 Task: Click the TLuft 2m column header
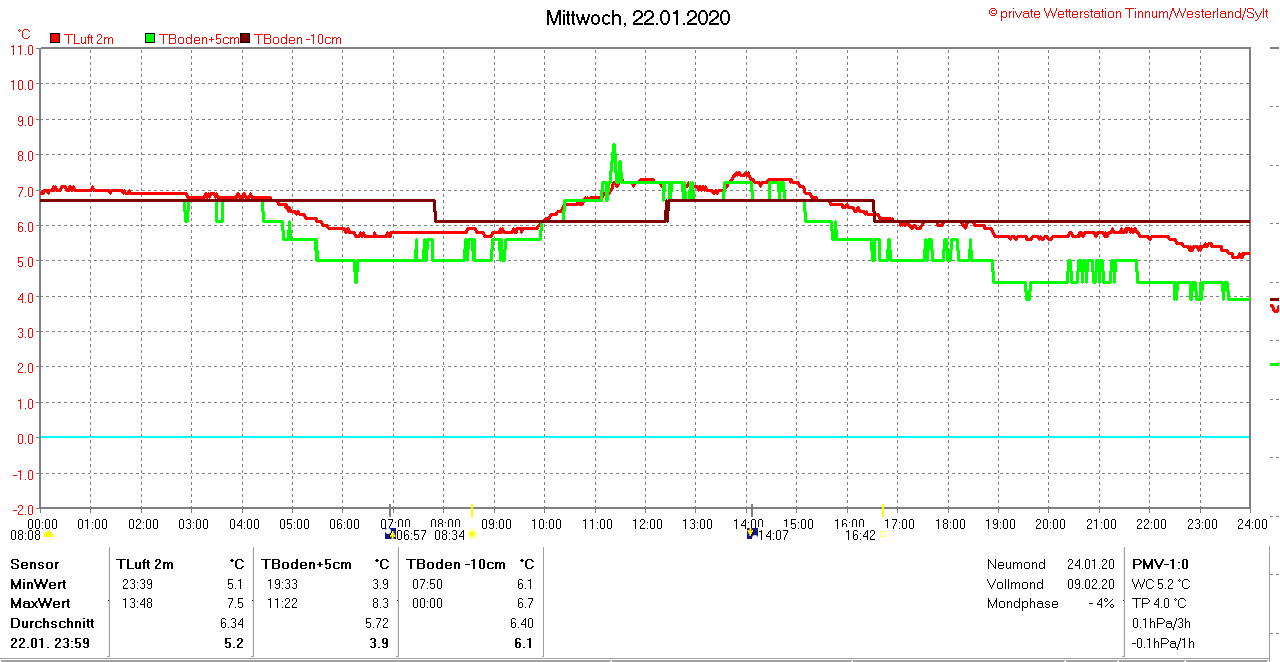pyautogui.click(x=145, y=564)
